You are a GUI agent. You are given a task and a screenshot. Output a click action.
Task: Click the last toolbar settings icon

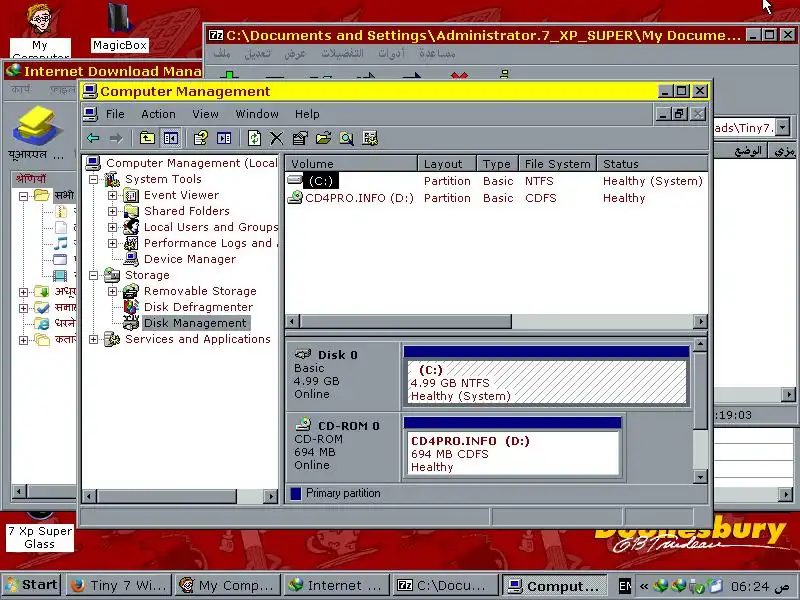[x=370, y=138]
